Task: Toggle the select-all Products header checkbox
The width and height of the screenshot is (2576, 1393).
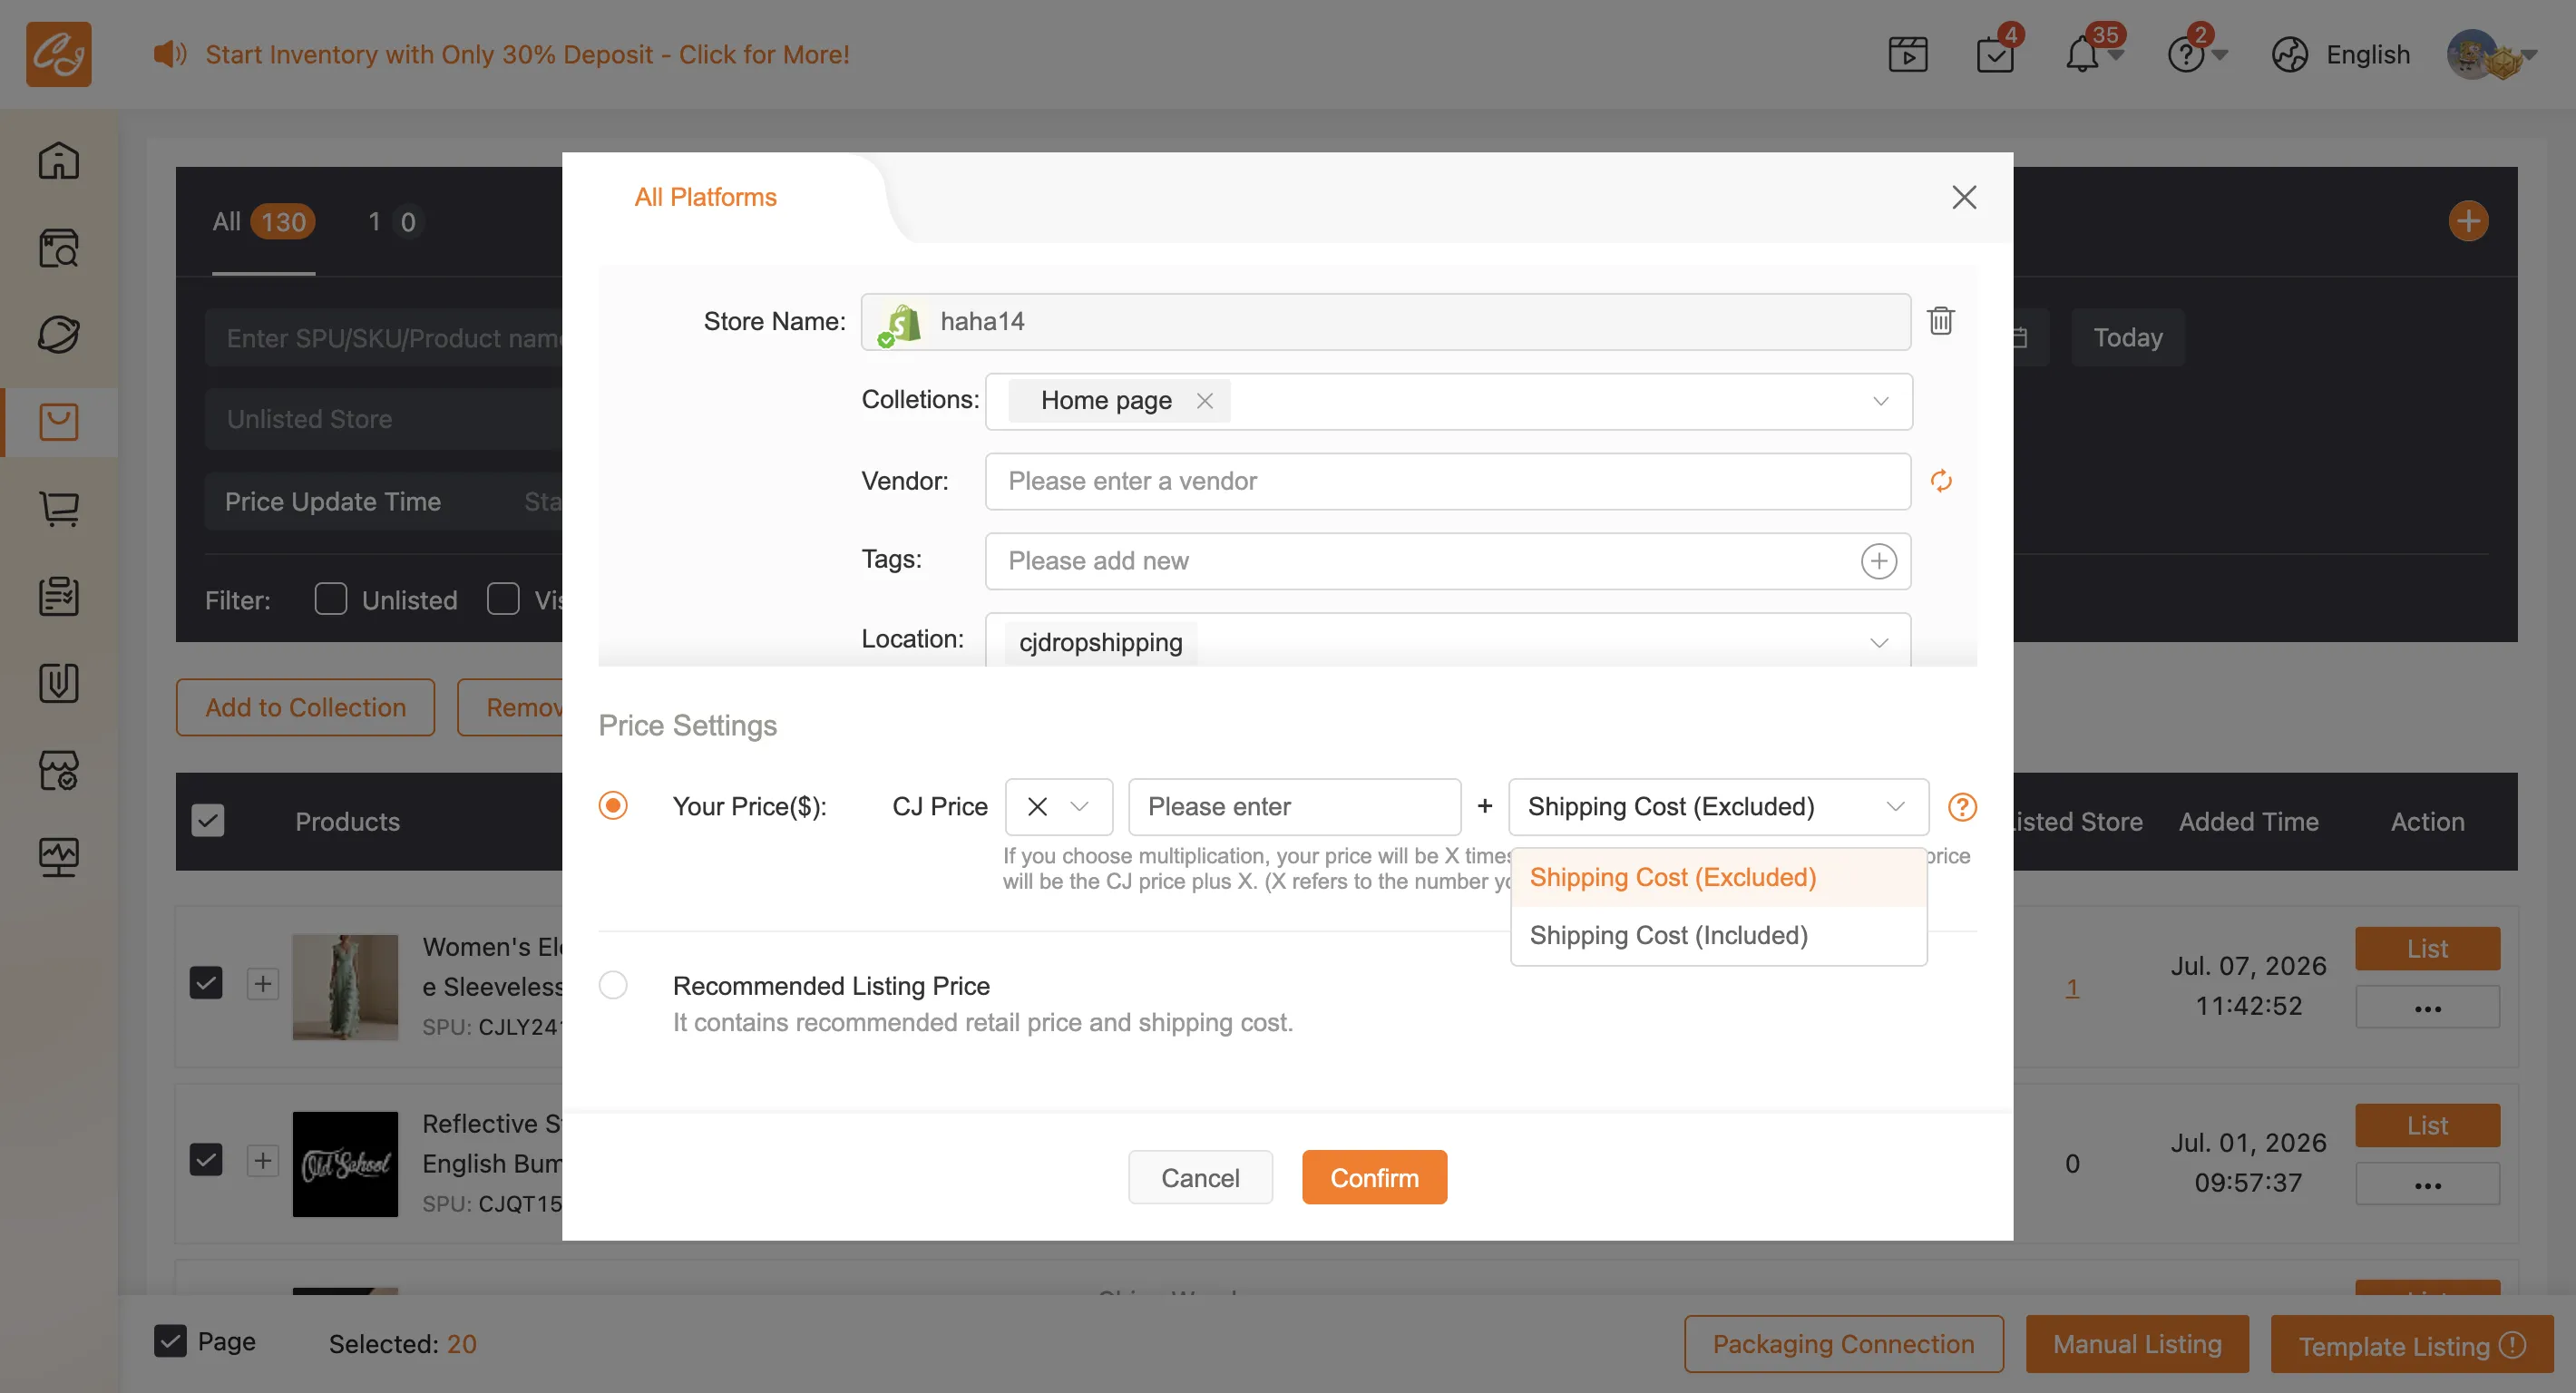Action: click(x=207, y=821)
